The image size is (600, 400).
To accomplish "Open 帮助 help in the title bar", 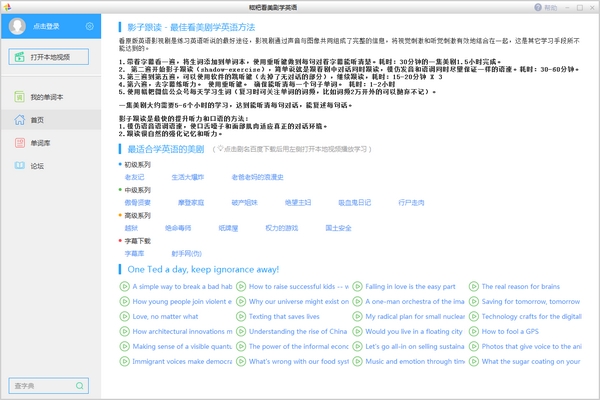I will 546,7.
